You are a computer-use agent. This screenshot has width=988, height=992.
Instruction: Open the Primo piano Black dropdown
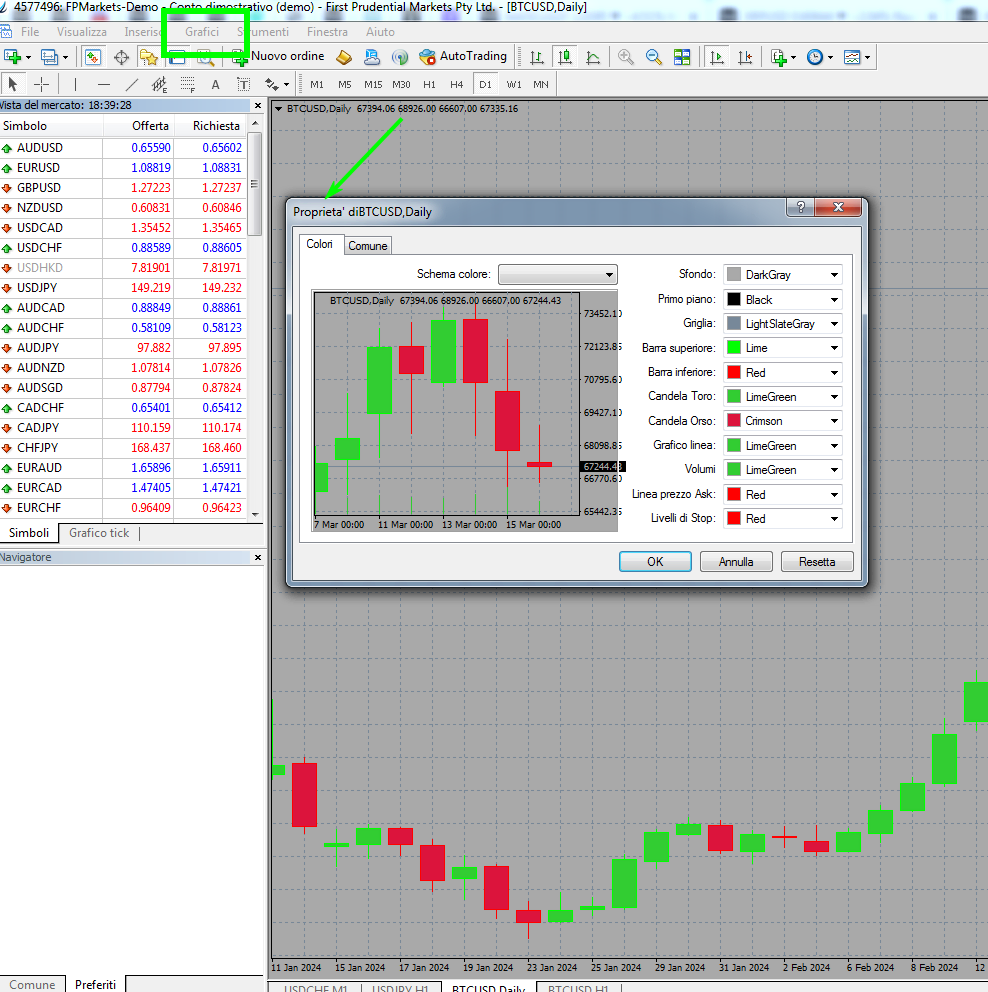(782, 299)
